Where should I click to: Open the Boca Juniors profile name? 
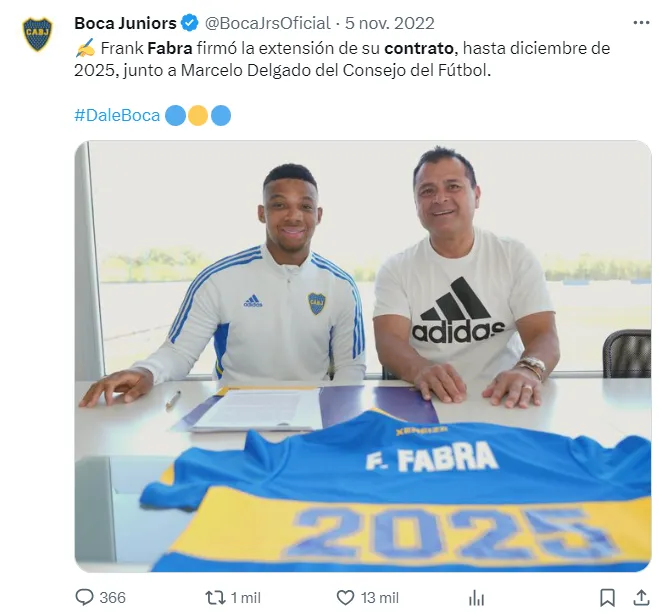pos(125,23)
